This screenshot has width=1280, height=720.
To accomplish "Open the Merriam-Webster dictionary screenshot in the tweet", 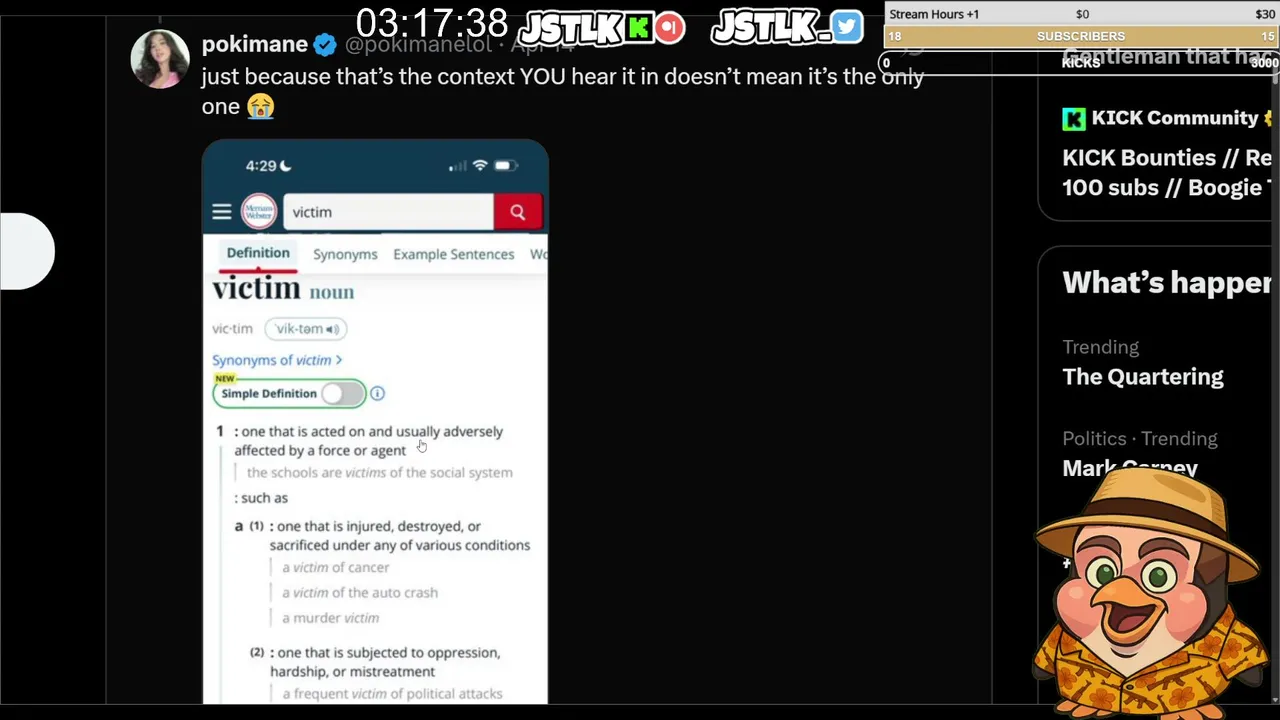I will click(x=375, y=422).
